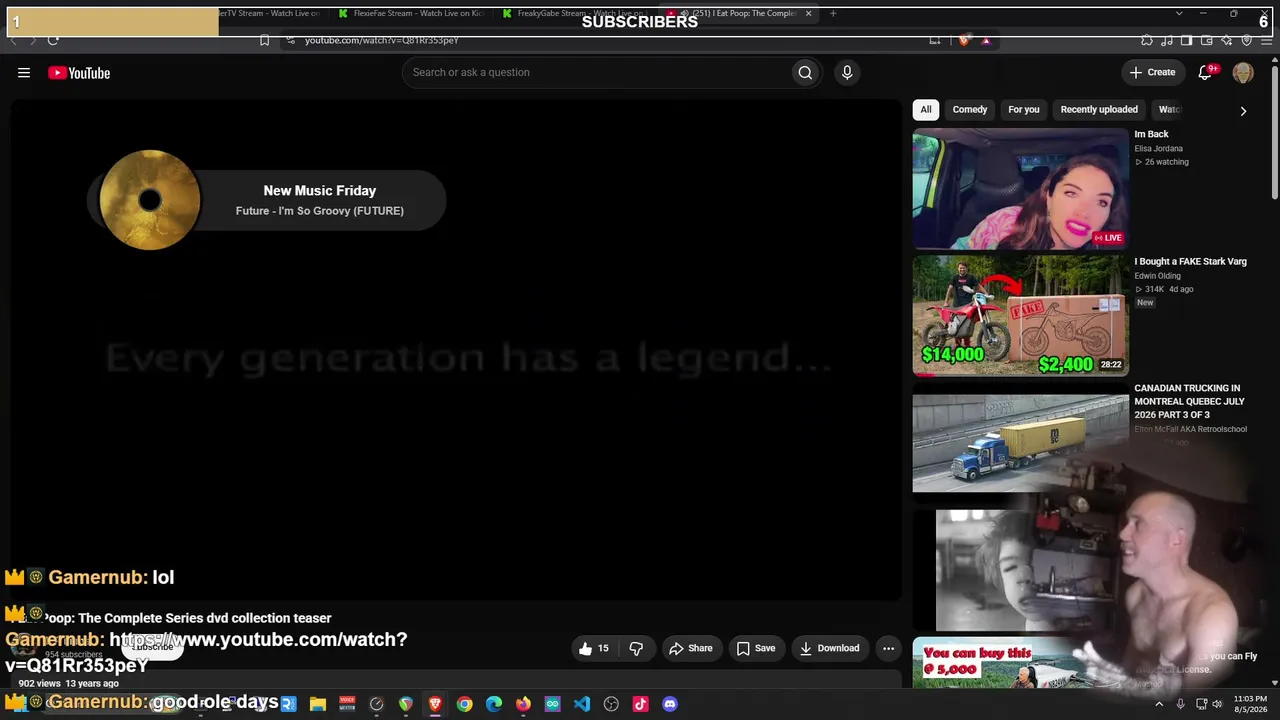Share the video
1280x720 pixels.
point(690,648)
